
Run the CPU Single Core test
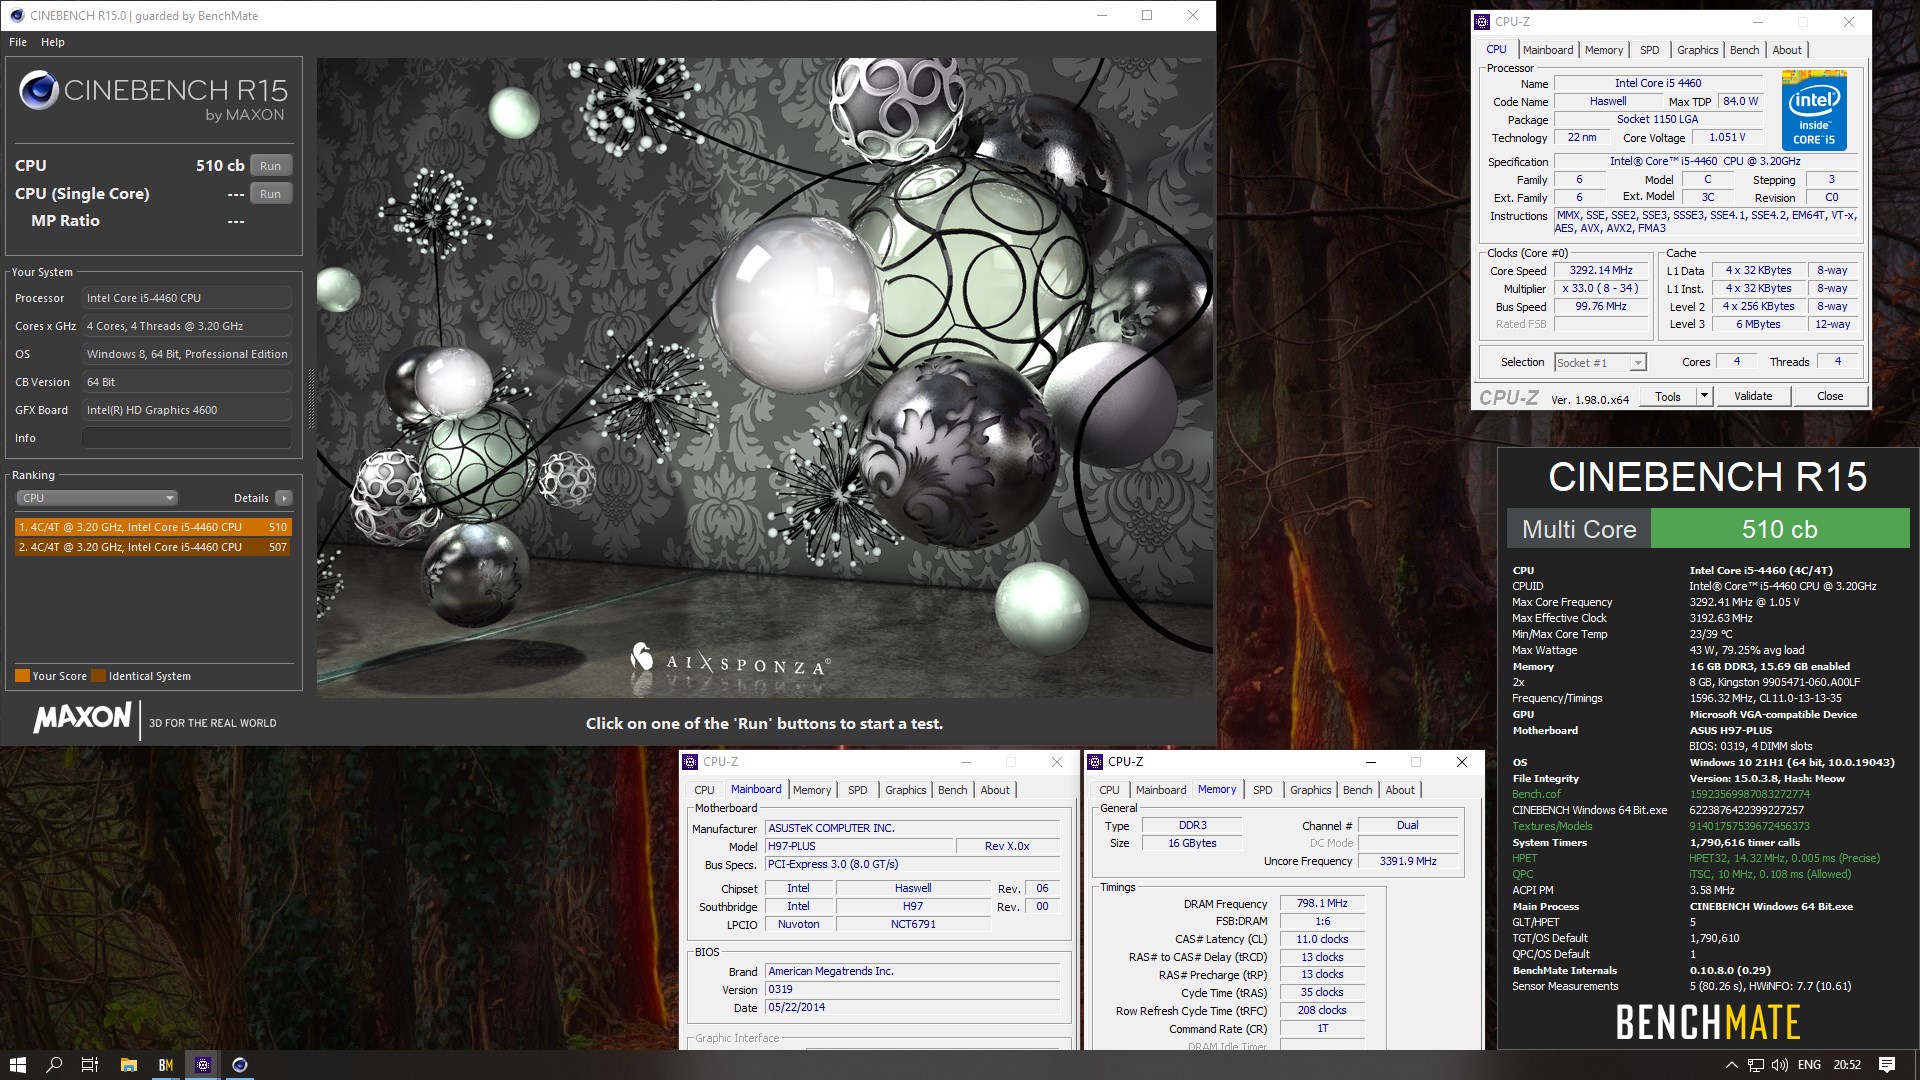tap(270, 194)
